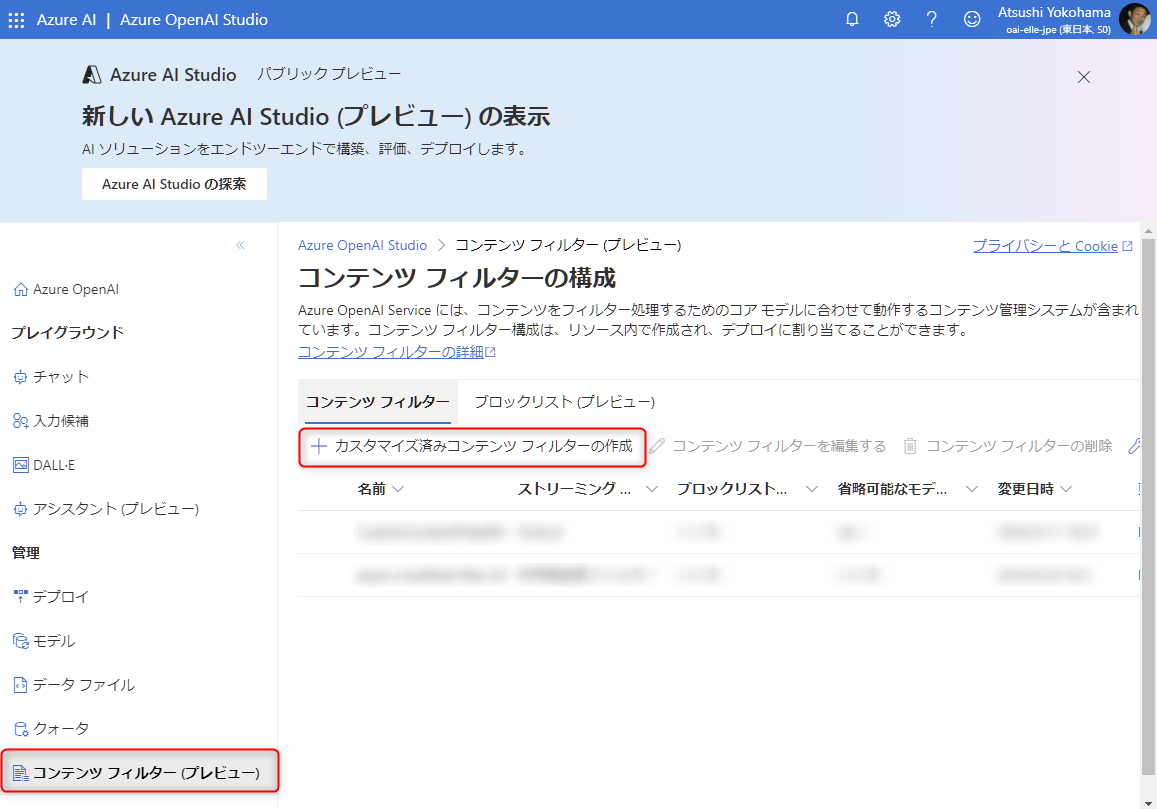Open the feedback smiley icon
This screenshot has height=809, width=1157.
973,19
